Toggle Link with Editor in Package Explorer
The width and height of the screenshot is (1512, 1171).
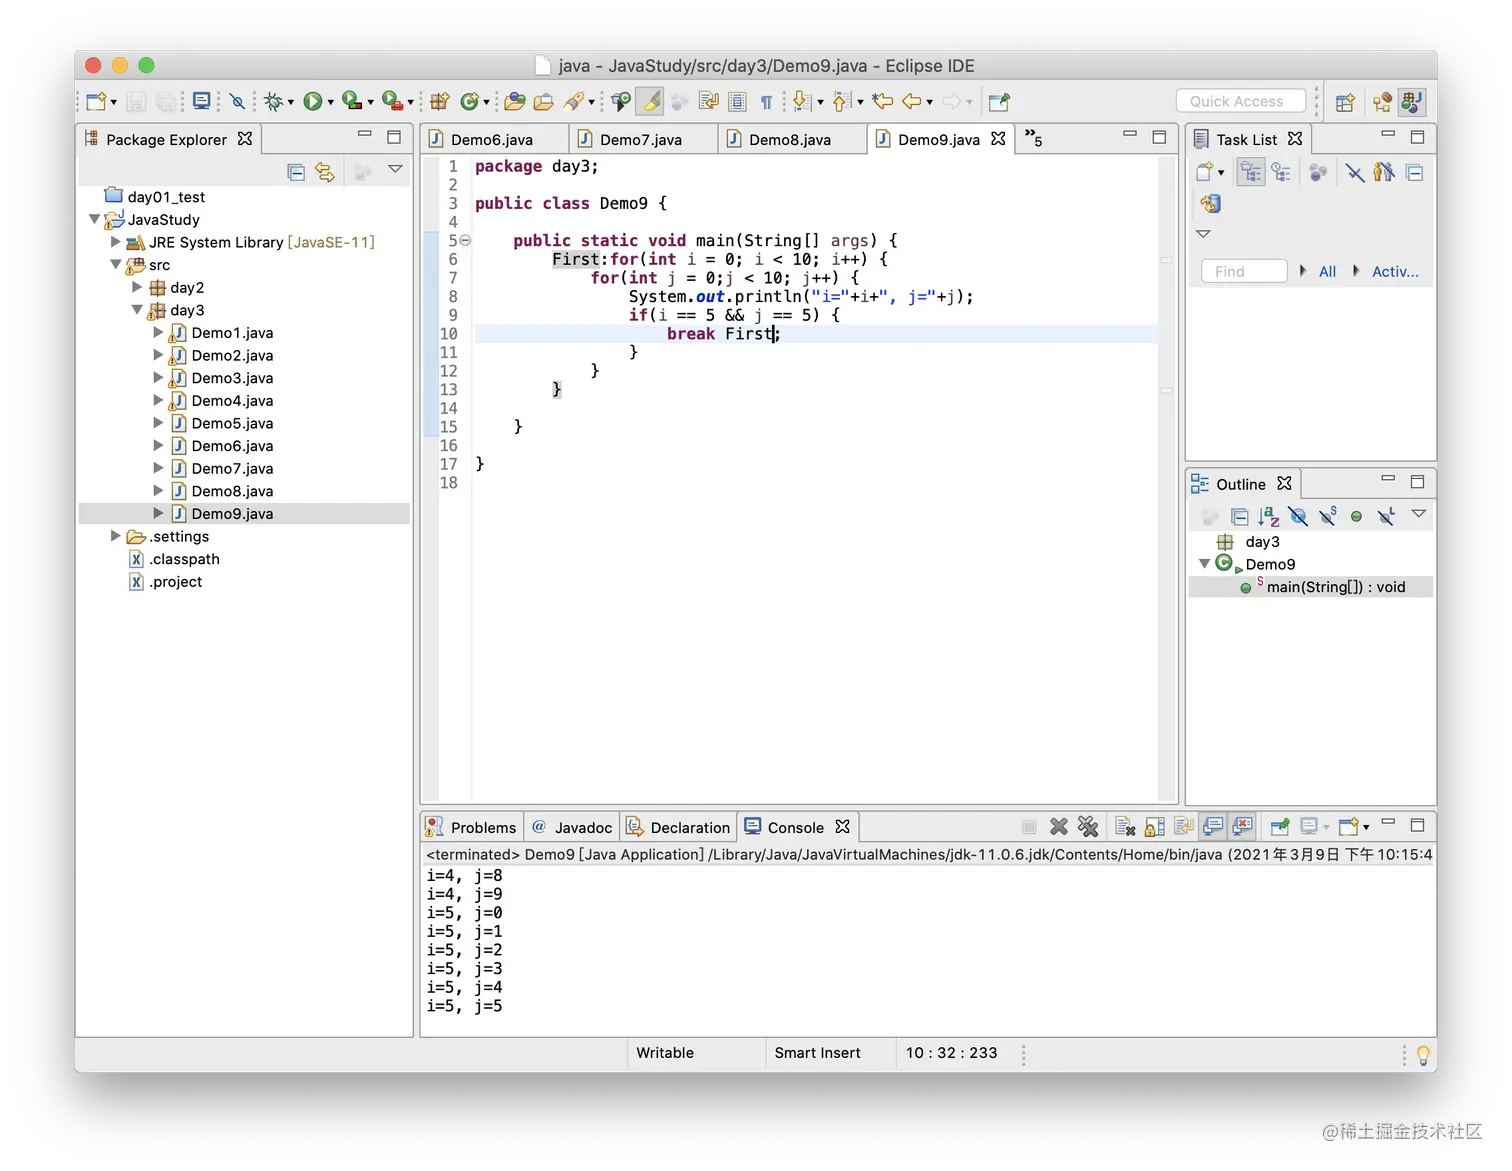pyautogui.click(x=325, y=172)
